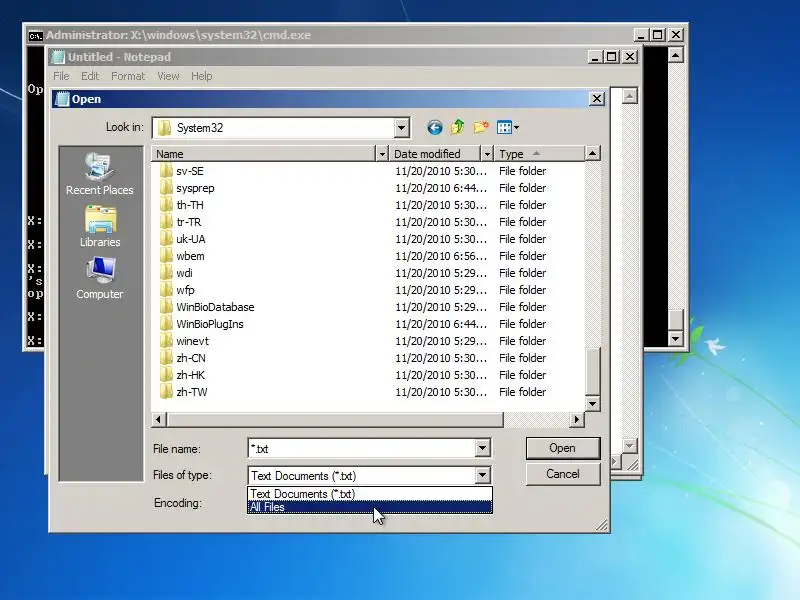Select the sysprep folder icon

166,188
